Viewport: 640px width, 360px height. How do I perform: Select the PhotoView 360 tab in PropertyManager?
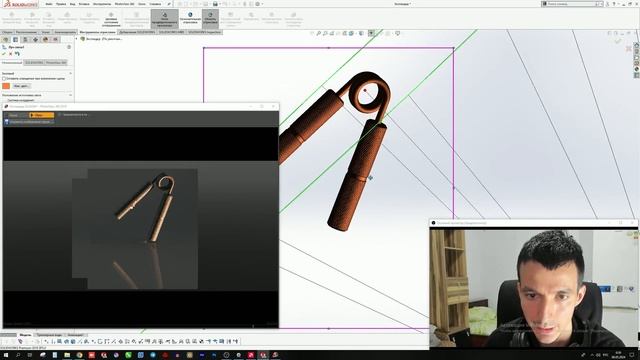(56, 63)
